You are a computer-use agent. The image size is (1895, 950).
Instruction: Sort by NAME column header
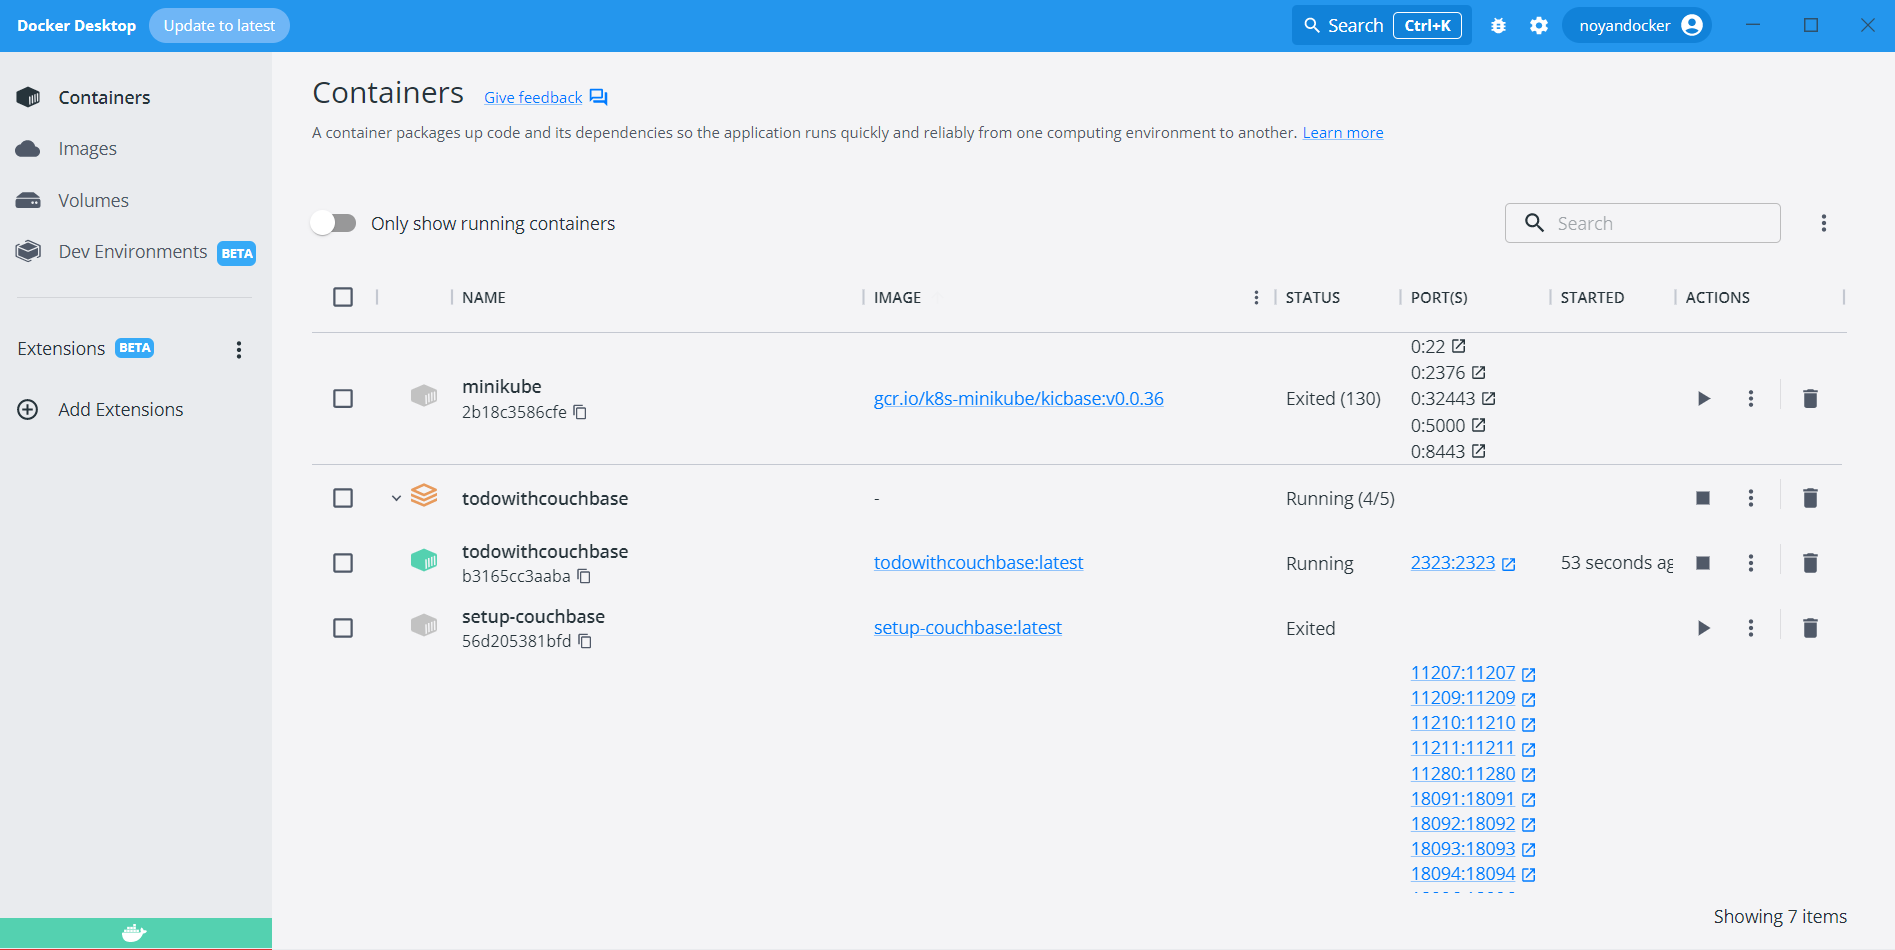click(x=484, y=298)
